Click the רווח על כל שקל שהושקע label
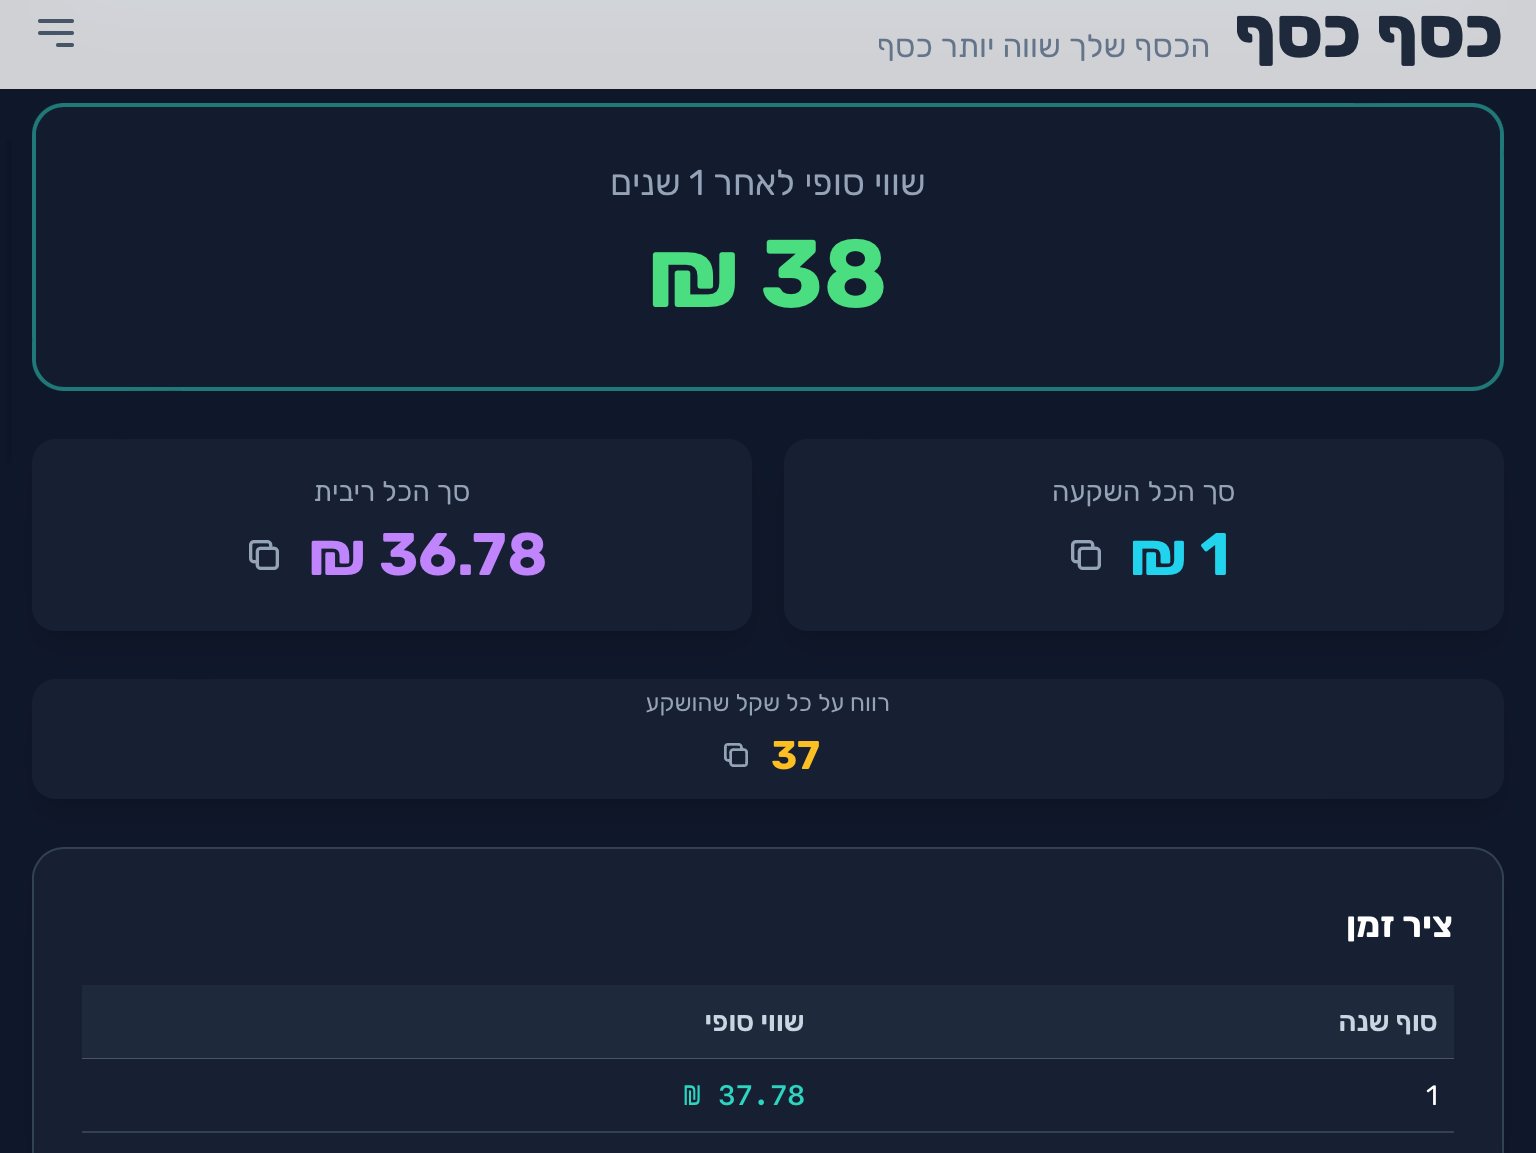Screen dimensions: 1536x1153 [x=767, y=703]
